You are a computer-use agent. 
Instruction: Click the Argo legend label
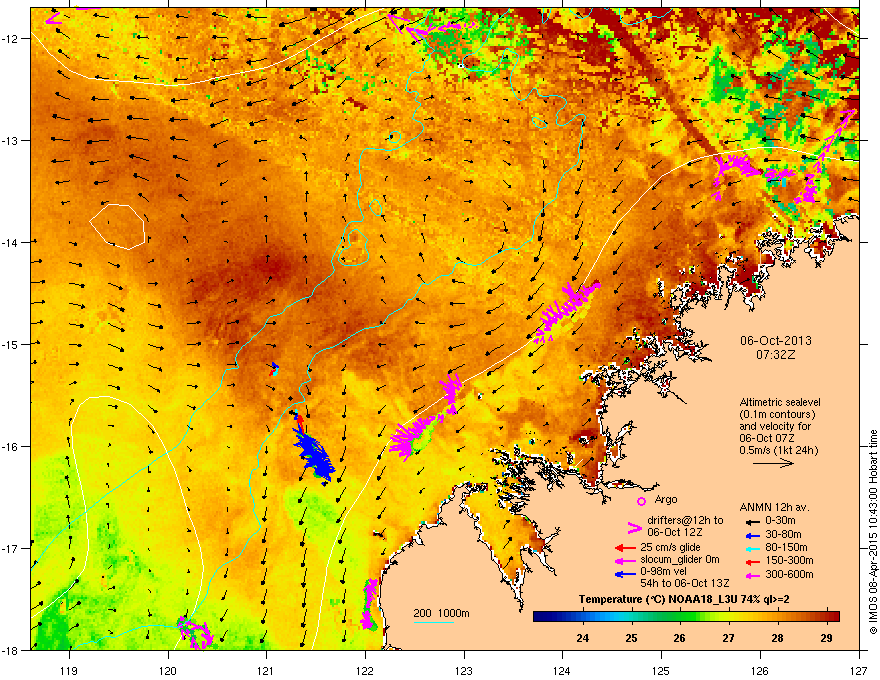(x=666, y=499)
